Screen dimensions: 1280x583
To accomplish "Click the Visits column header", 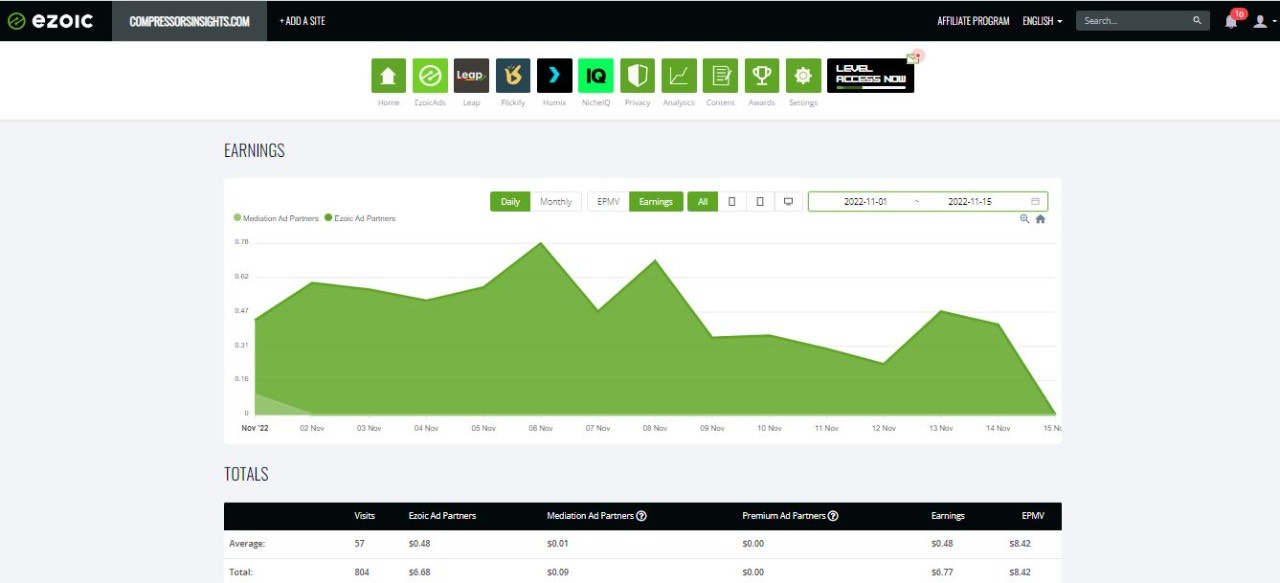I will 365,516.
